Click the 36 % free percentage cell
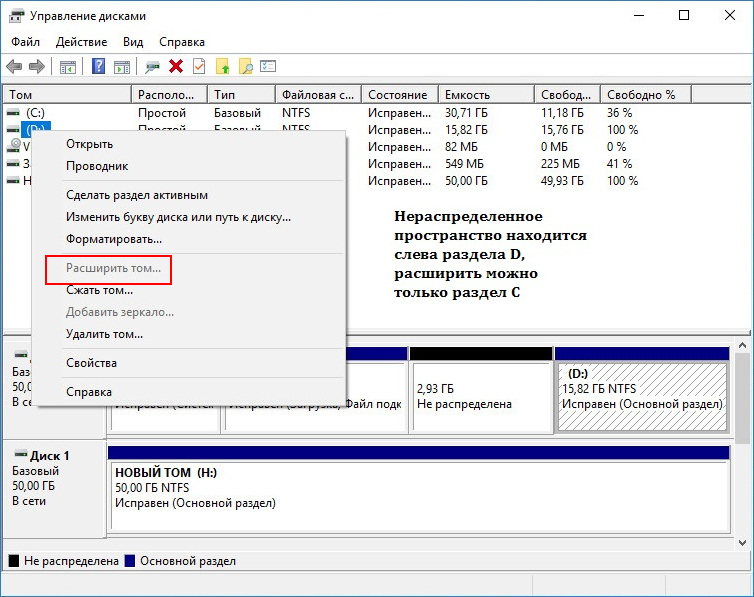Viewport: 754px width, 597px height. [x=619, y=112]
